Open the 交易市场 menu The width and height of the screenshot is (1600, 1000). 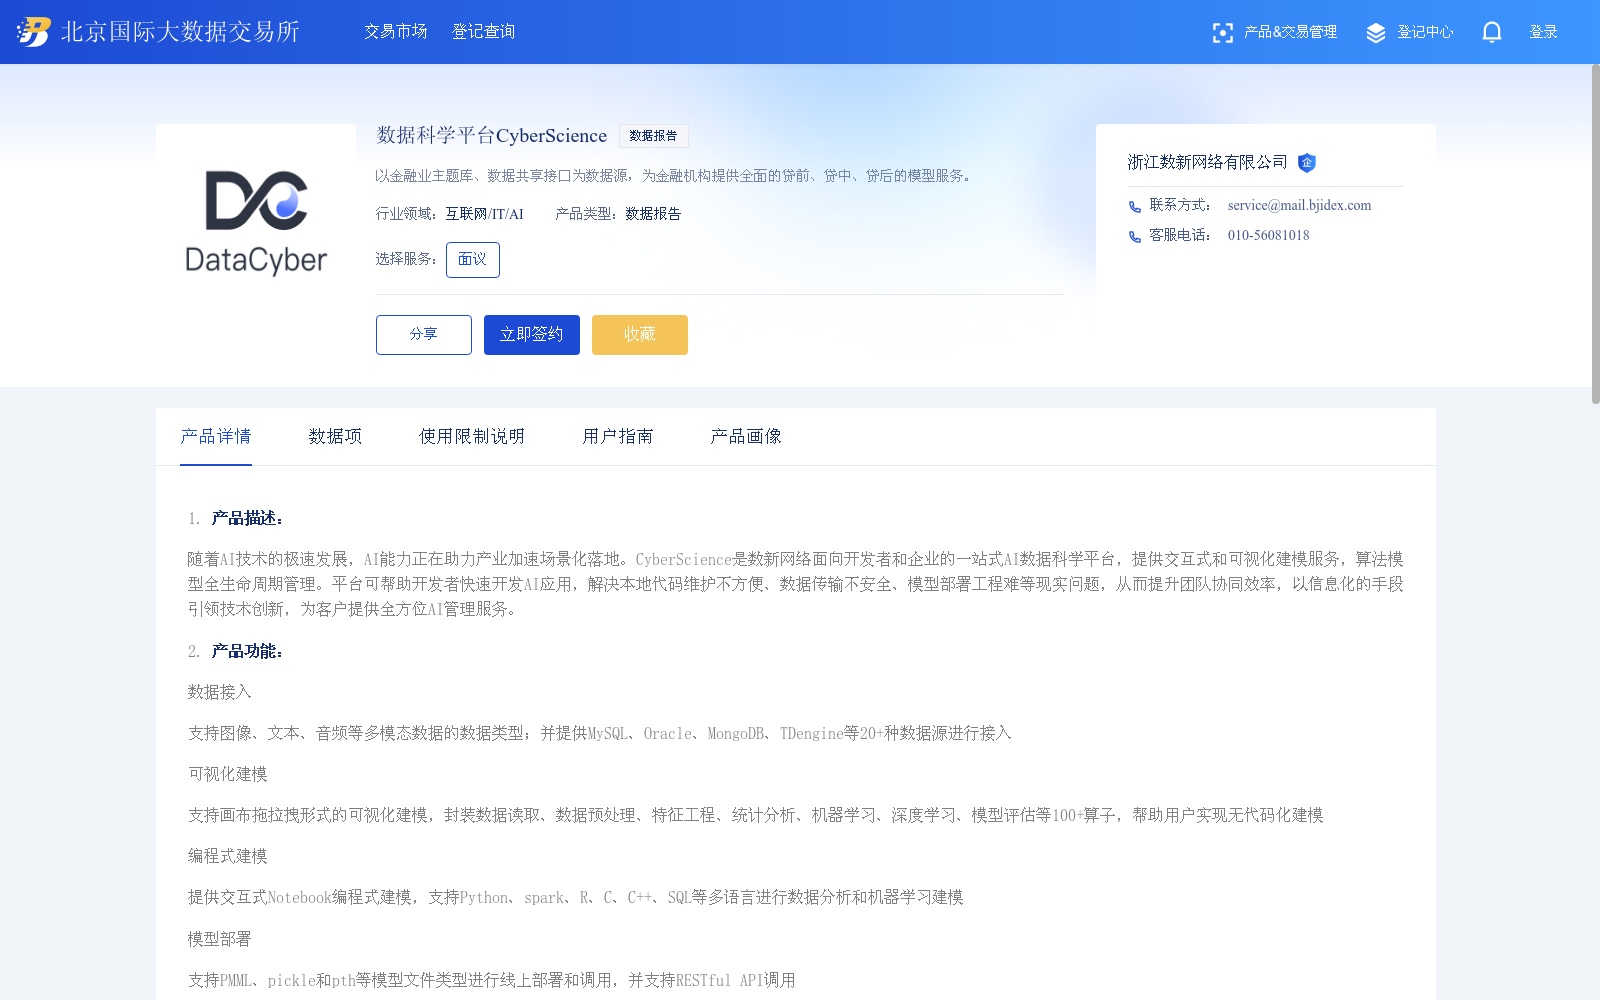396,32
